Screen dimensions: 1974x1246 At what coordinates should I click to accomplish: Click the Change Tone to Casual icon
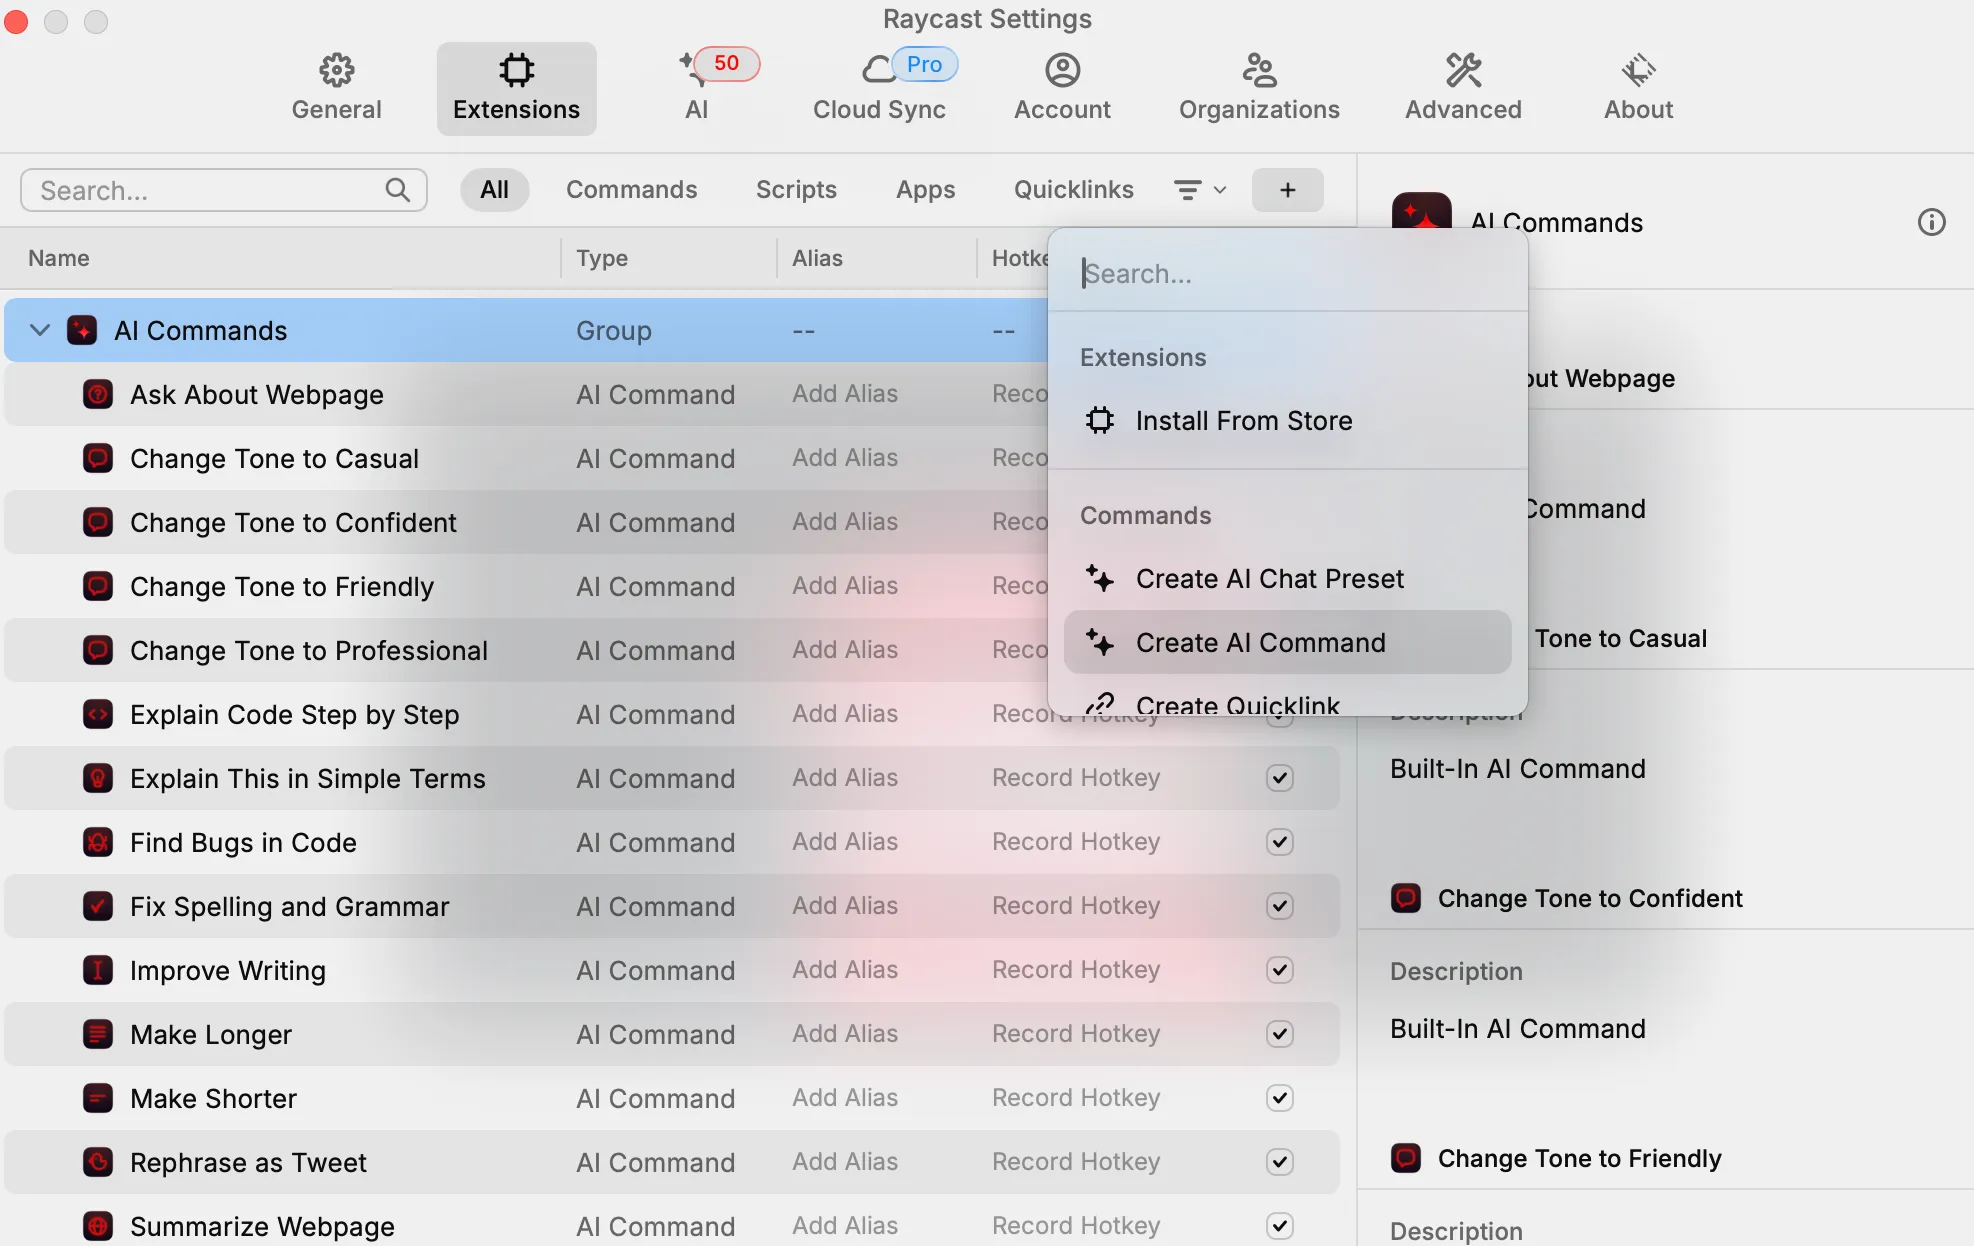tap(98, 458)
